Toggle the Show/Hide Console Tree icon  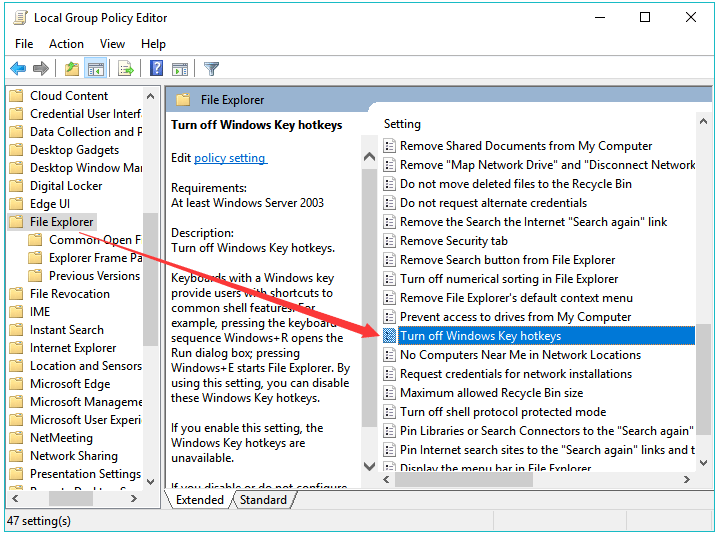tap(96, 69)
